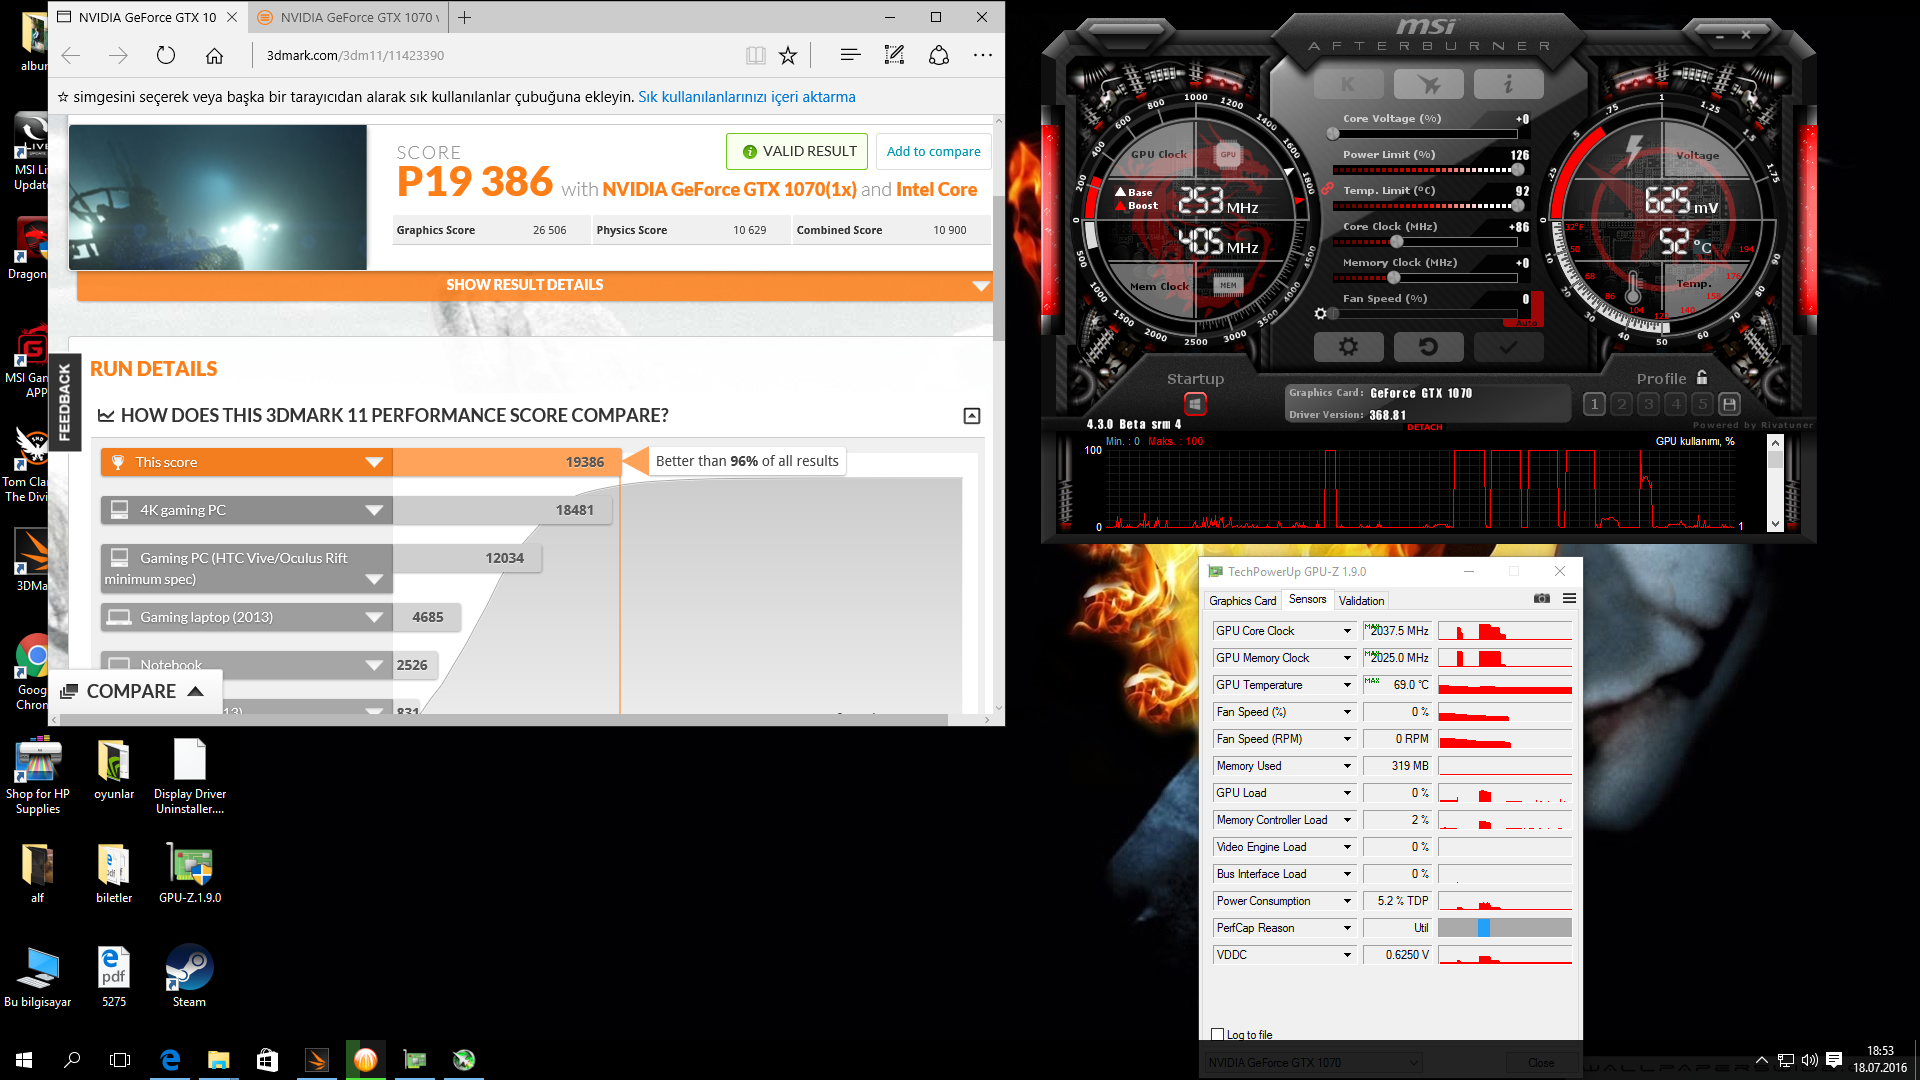Open FEEDBACK side tab

point(65,402)
